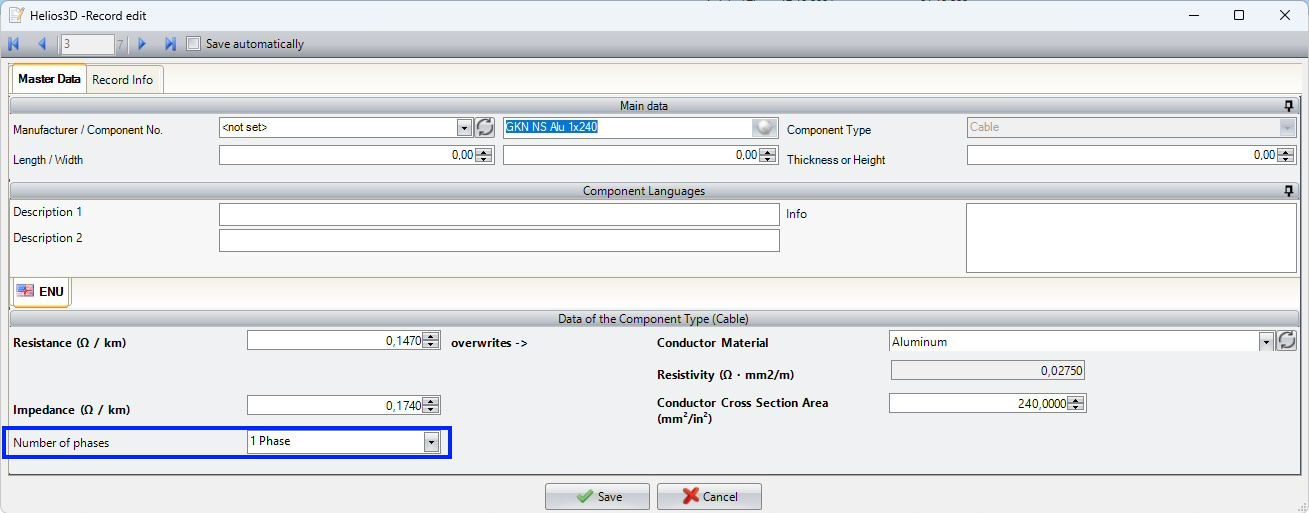Click the Description 1 text field
Viewport: 1309px width, 513px height.
point(499,214)
